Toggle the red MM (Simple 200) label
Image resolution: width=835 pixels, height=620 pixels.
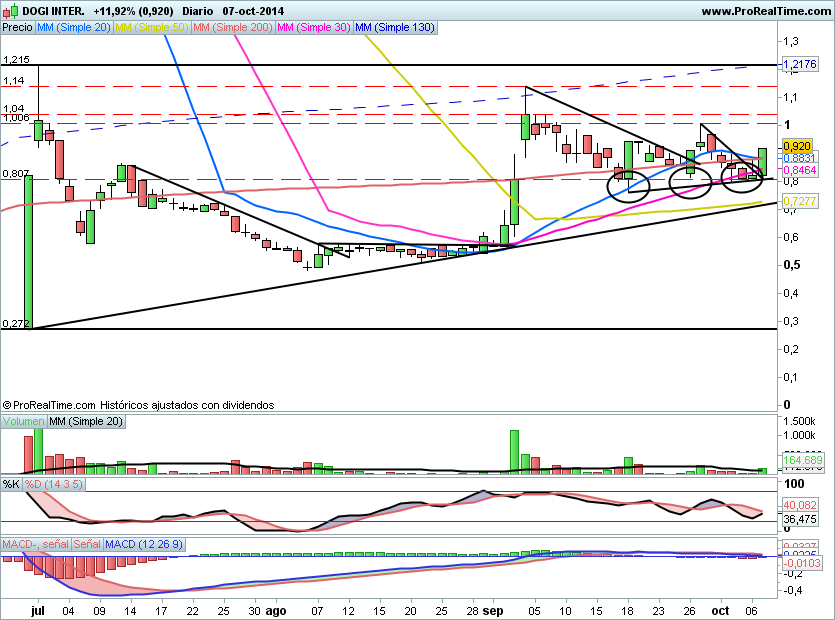(x=233, y=28)
